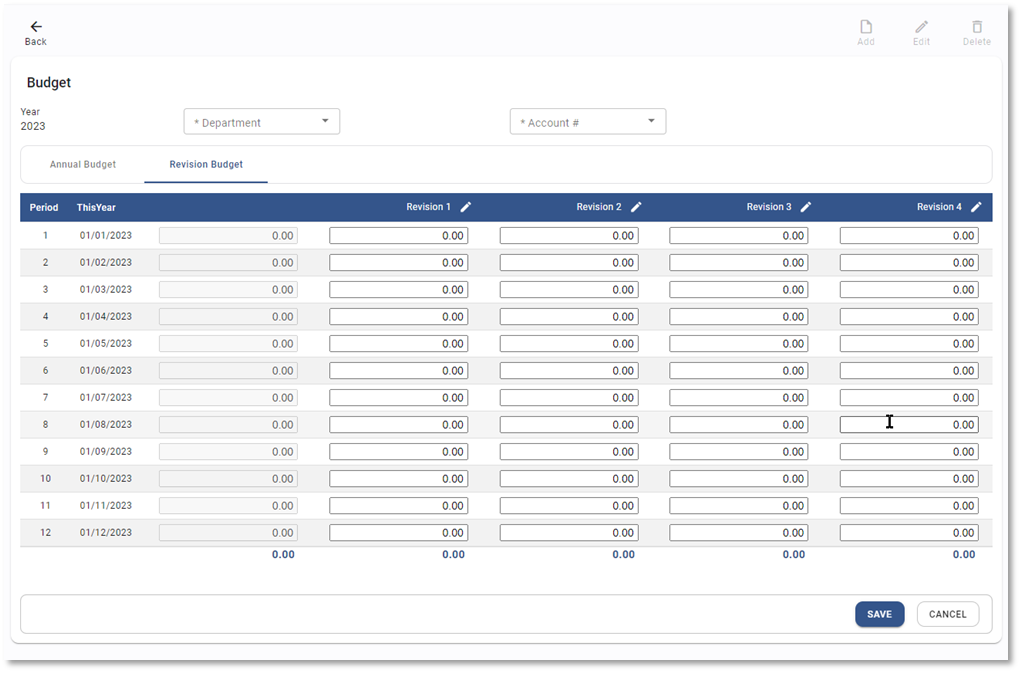Viewport: 1021px width, 673px height.
Task: Switch to the Annual Budget tab
Action: point(83,164)
